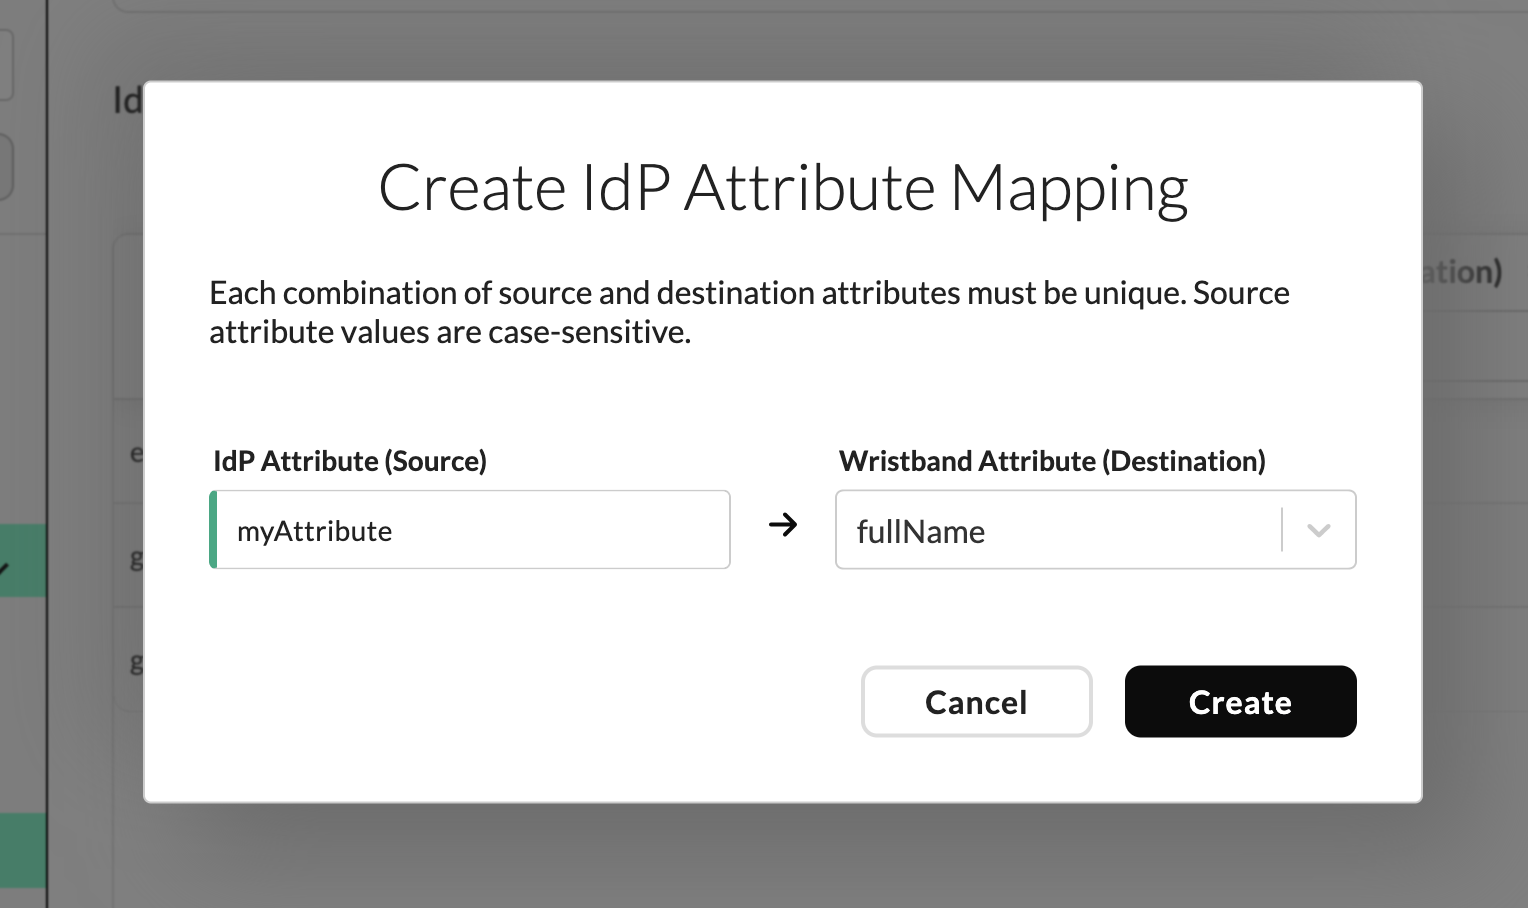This screenshot has height=908, width=1528.
Task: Open the Wristband Attribute destination dropdown
Action: (x=1095, y=530)
